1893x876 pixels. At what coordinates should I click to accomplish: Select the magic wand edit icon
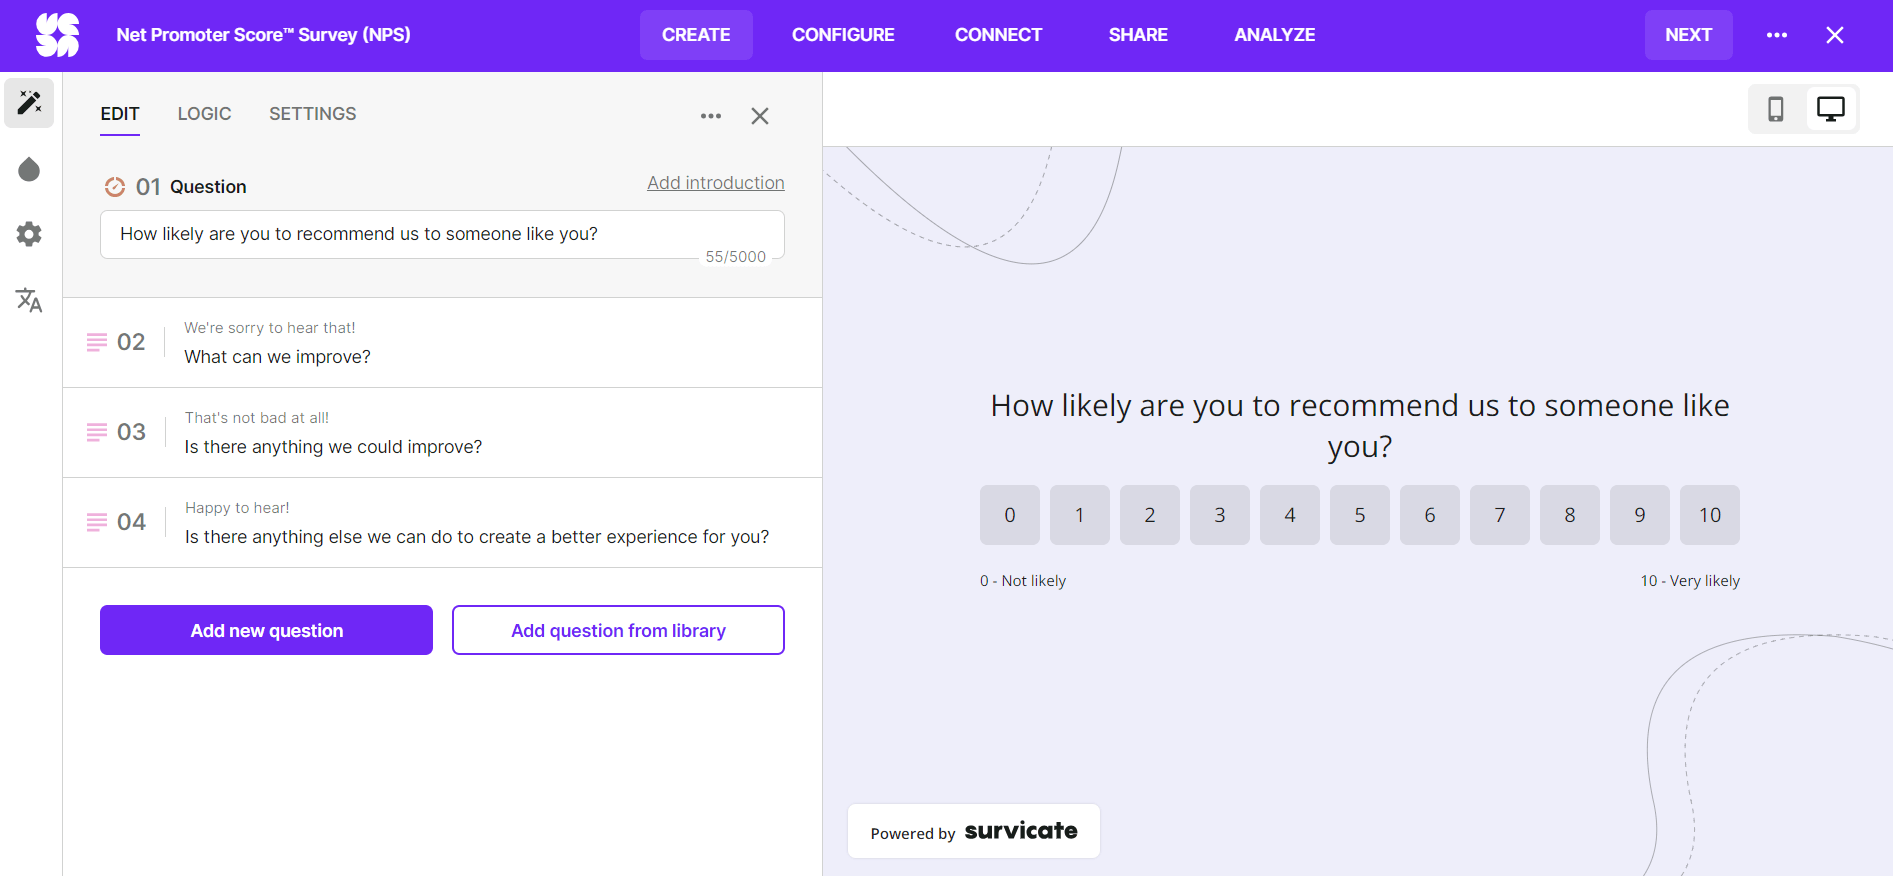click(x=29, y=103)
